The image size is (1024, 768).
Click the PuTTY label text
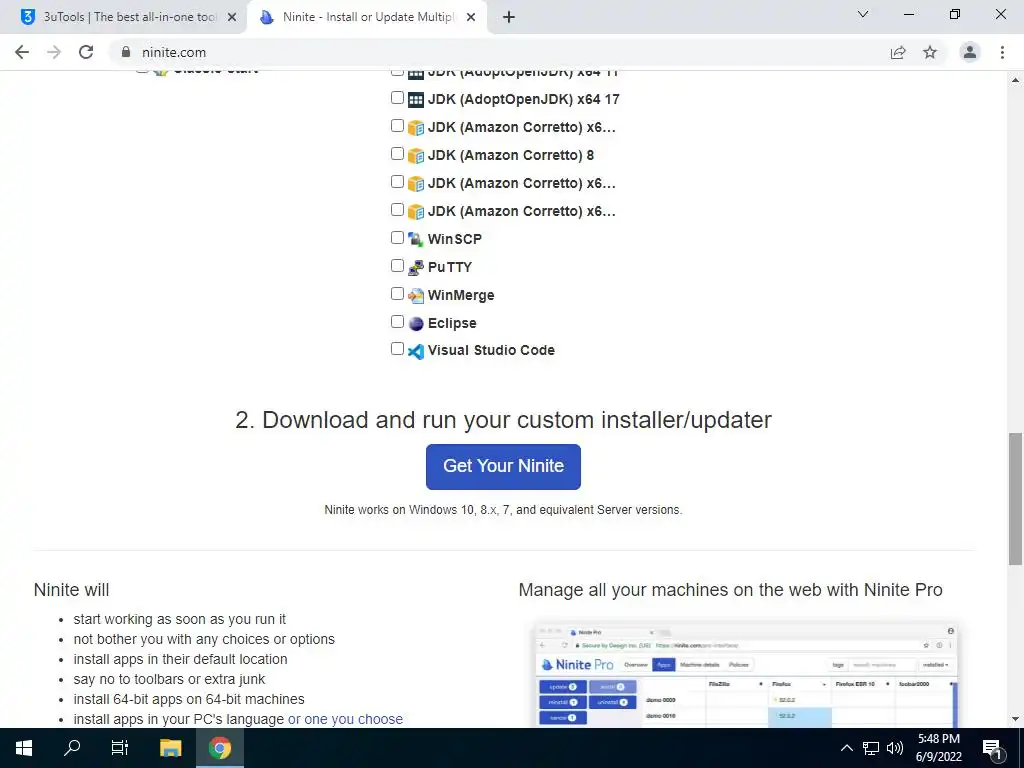[449, 267]
